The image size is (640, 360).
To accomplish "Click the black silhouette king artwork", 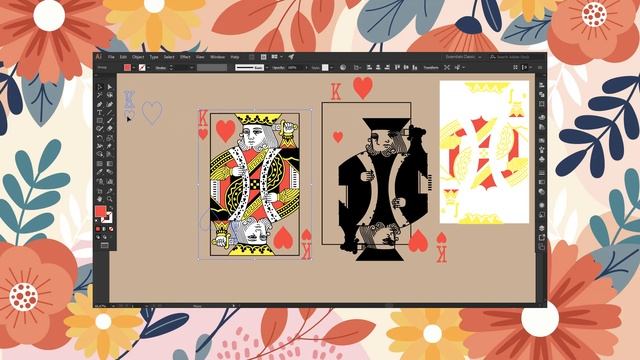I will [384, 189].
